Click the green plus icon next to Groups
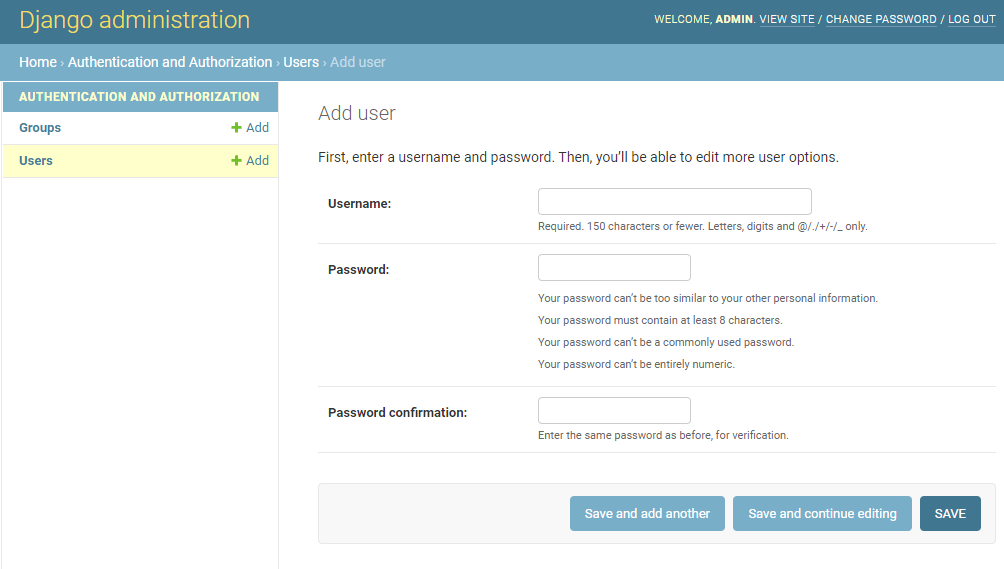This screenshot has width=1004, height=569. pyautogui.click(x=236, y=127)
